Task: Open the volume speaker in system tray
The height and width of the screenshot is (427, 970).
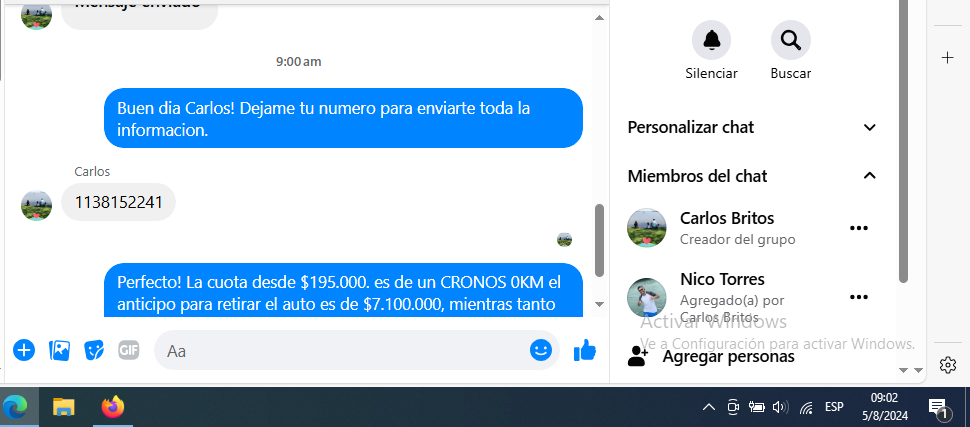Action: tap(781, 407)
